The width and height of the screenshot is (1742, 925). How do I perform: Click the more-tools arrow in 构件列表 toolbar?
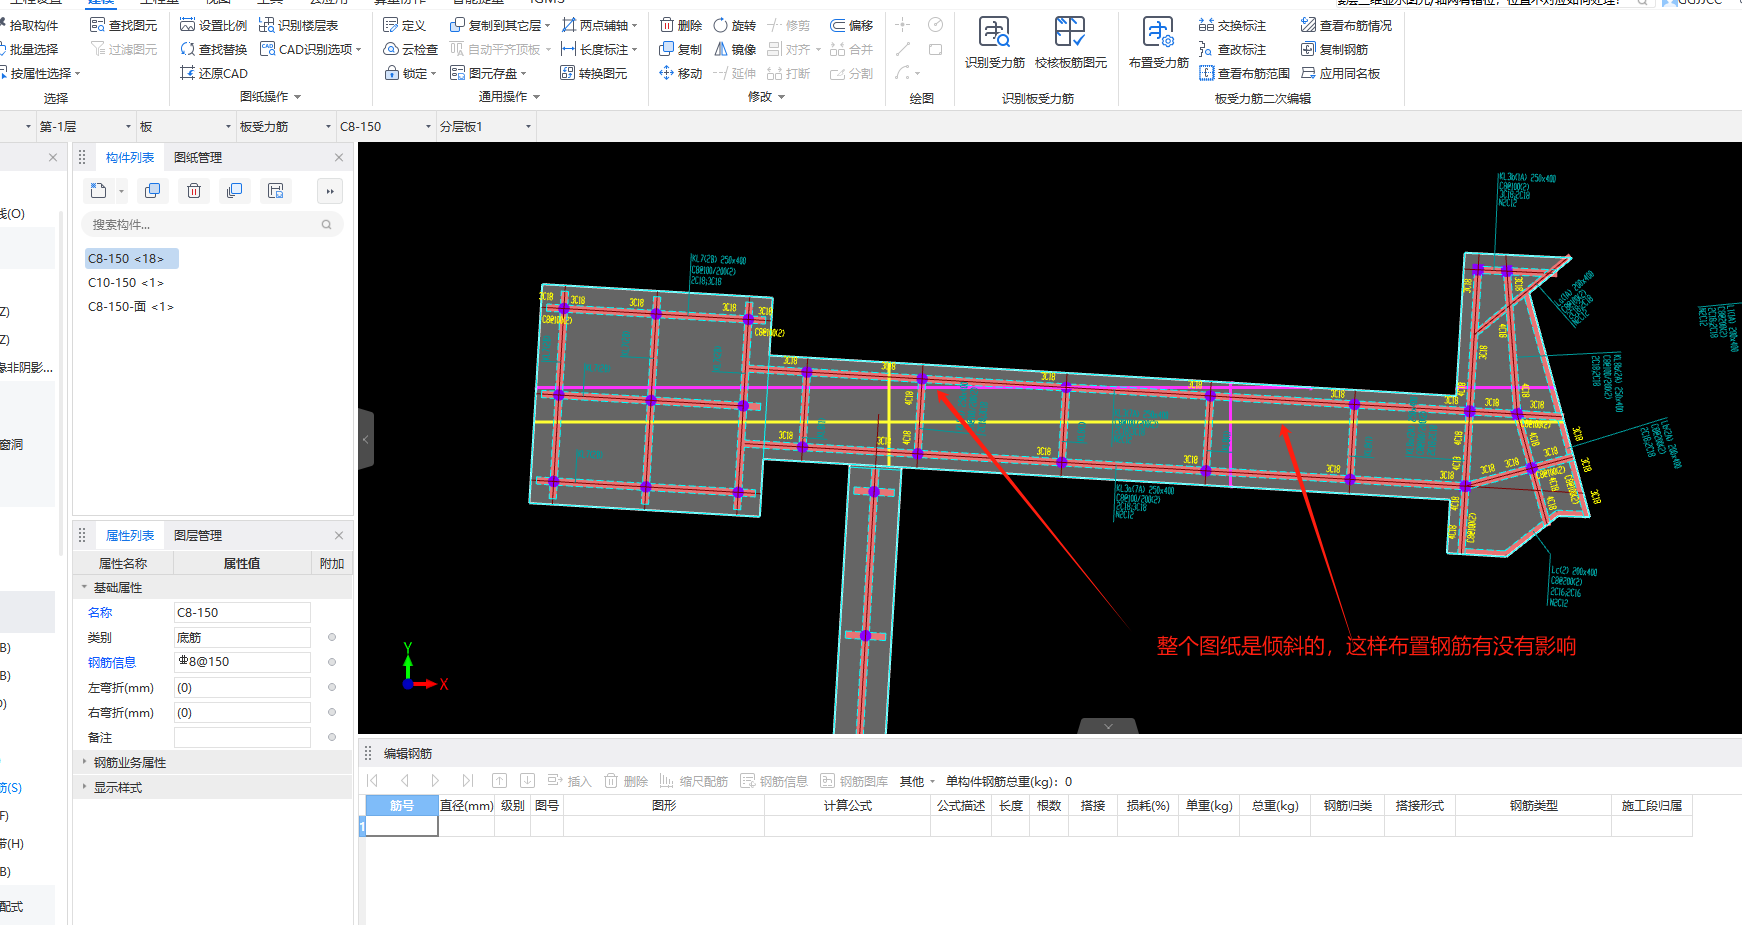coord(330,191)
